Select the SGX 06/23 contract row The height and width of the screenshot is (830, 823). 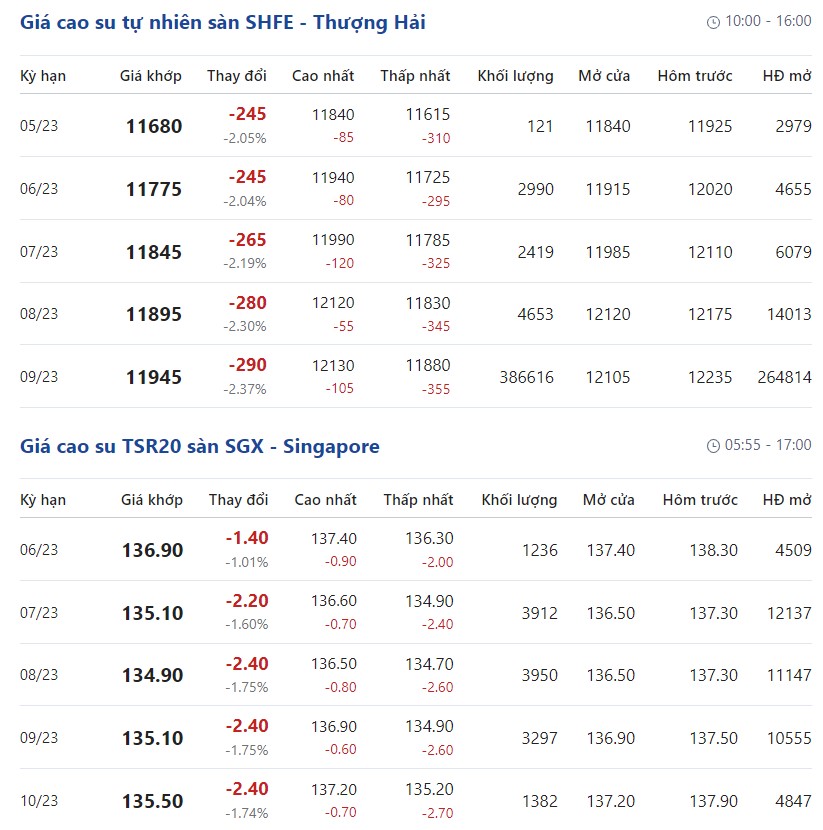[x=415, y=549]
